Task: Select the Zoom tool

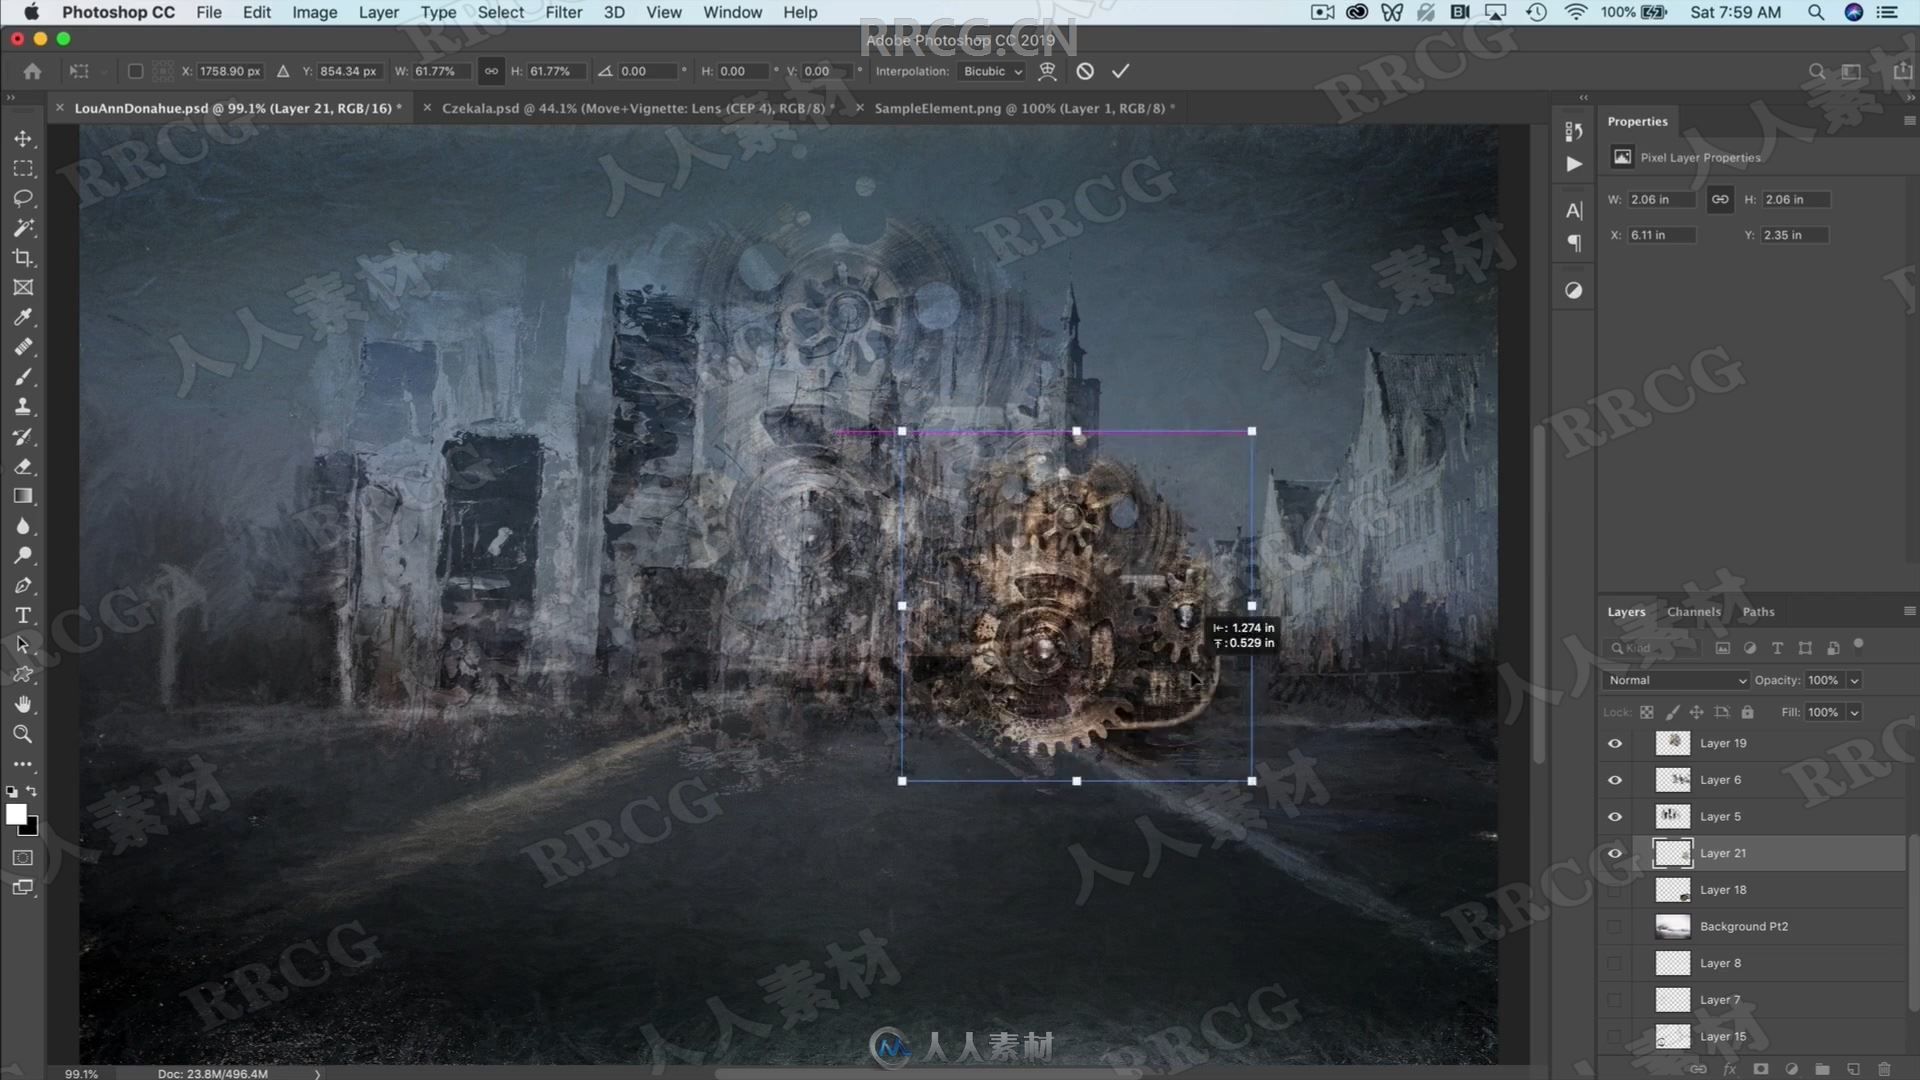Action: 23,734
